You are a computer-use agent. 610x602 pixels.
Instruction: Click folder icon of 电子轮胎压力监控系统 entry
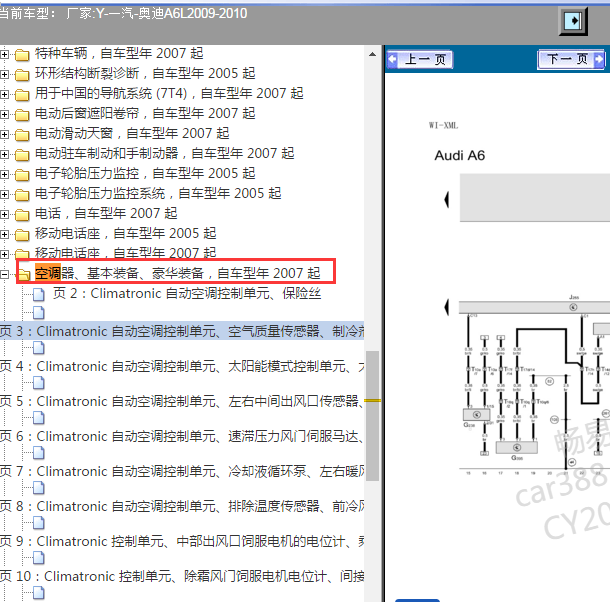click(22, 195)
